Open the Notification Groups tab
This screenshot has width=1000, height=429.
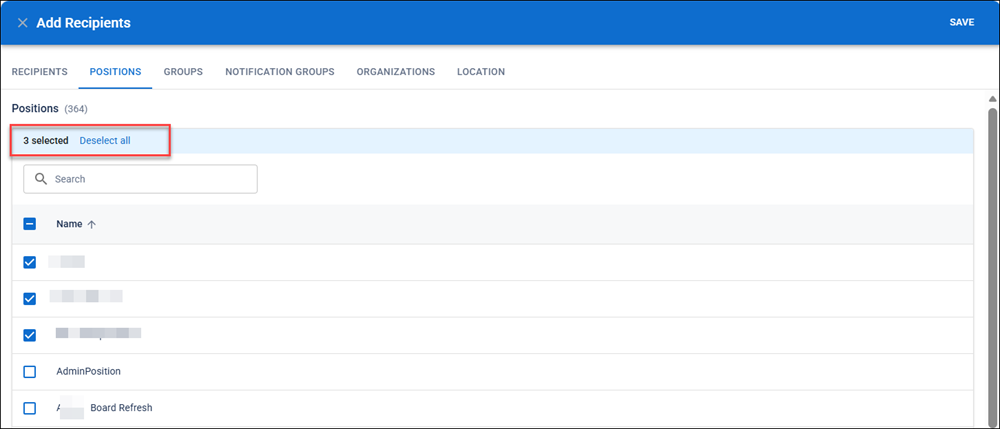(x=279, y=72)
